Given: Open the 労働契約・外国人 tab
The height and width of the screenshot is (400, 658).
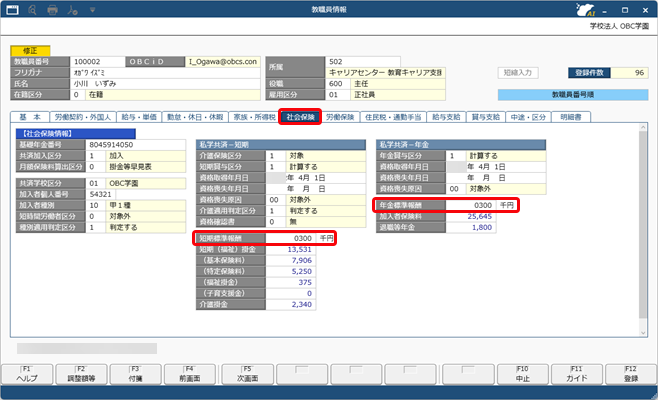Looking at the screenshot, I should (x=83, y=117).
